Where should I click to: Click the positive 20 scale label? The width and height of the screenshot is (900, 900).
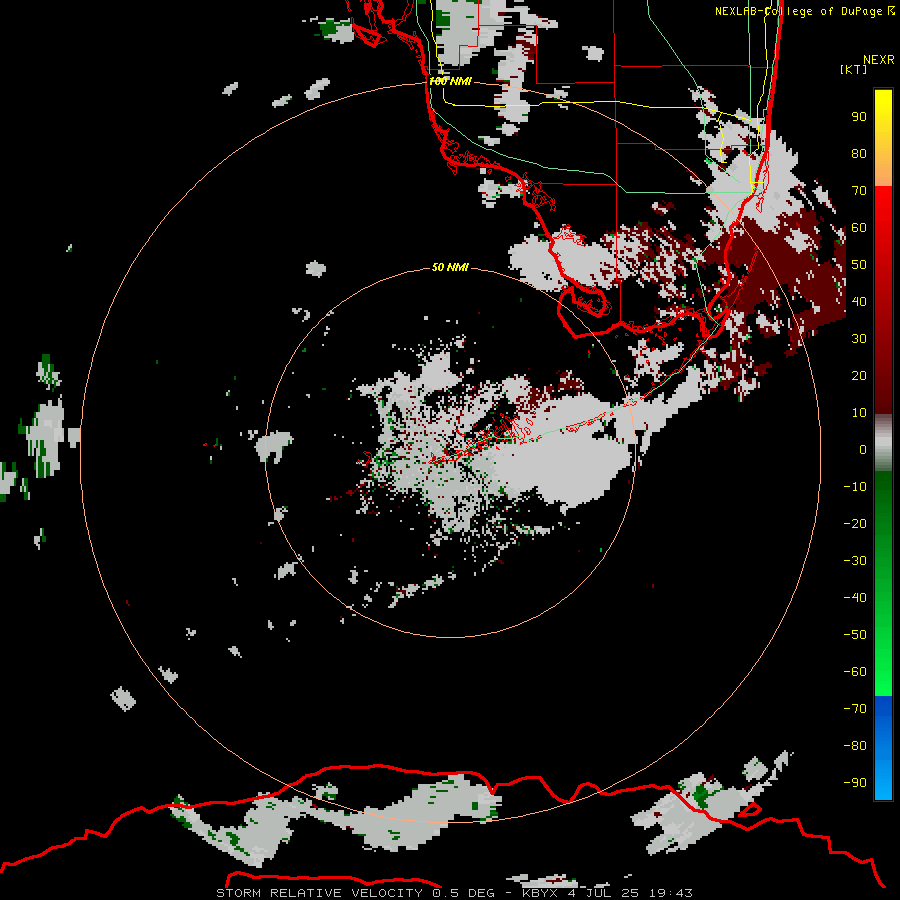[x=859, y=376]
